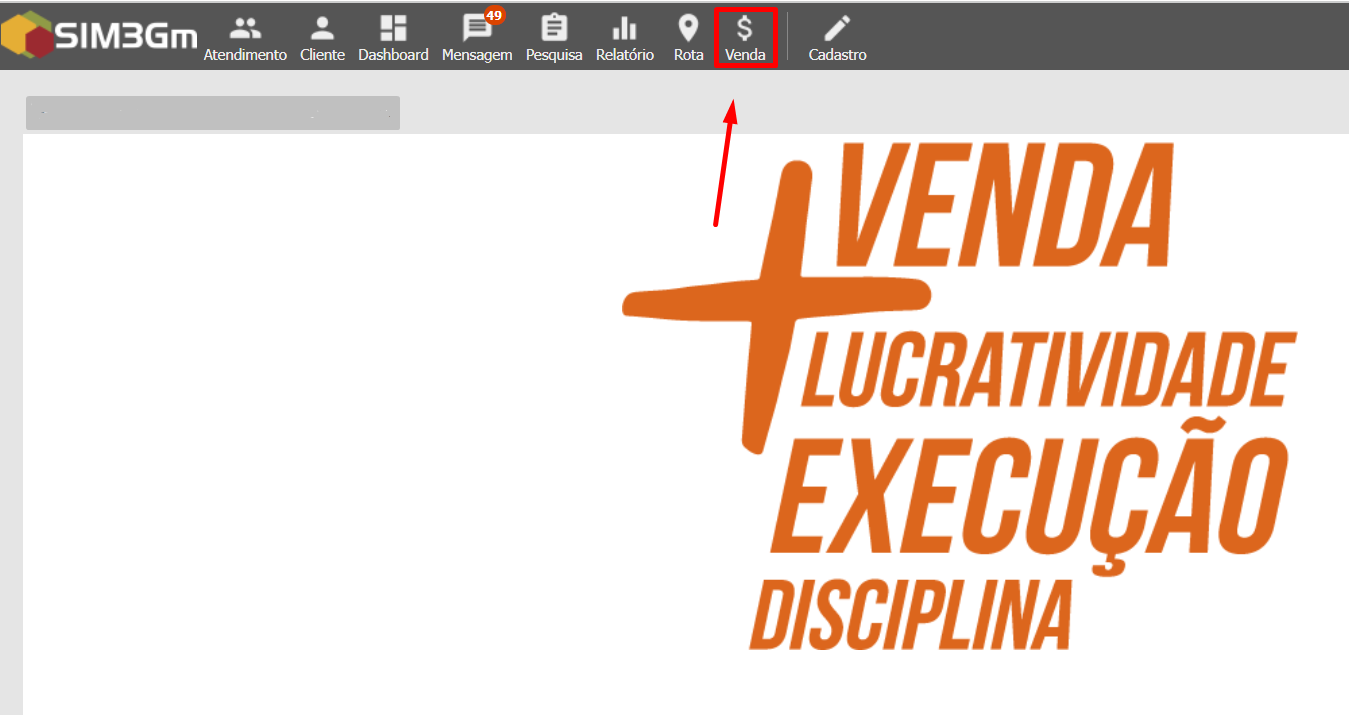Open the Atendimento menu

(245, 39)
